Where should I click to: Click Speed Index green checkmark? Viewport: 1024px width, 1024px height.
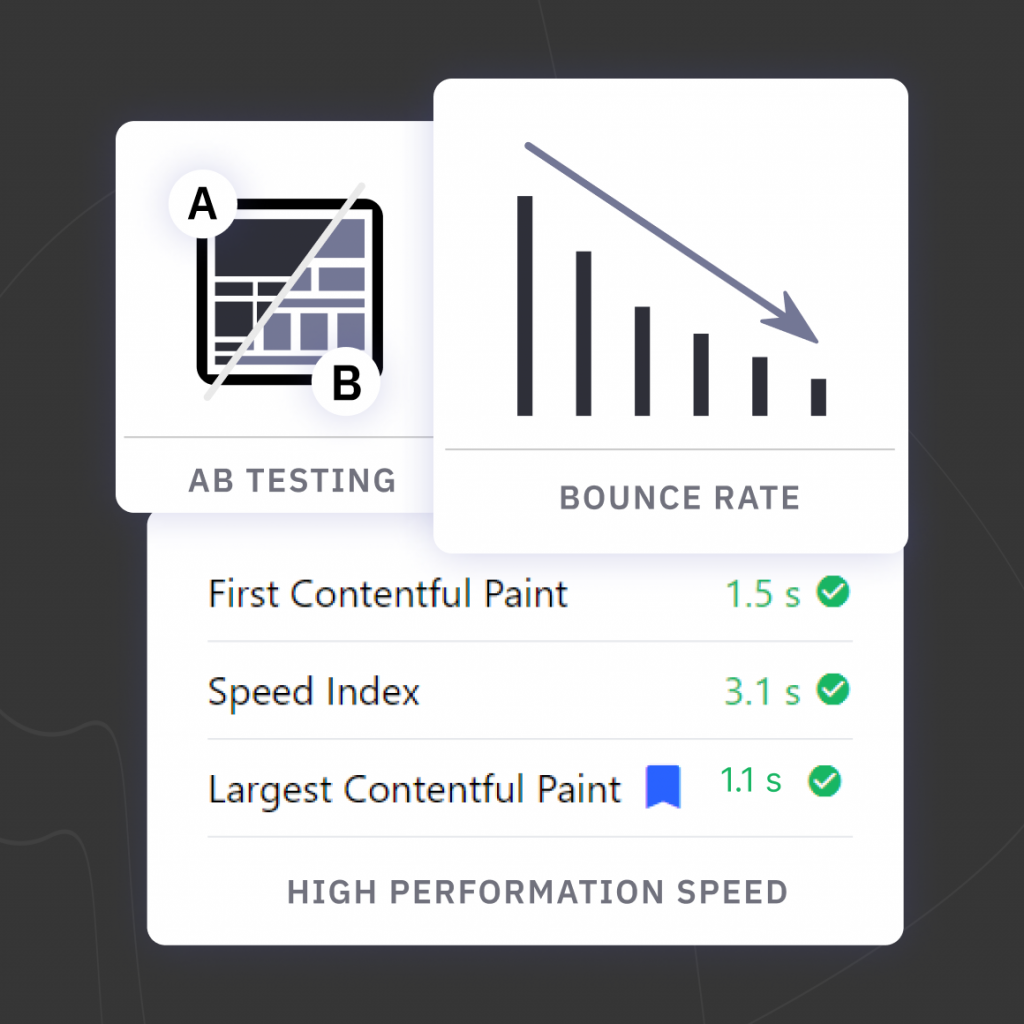pyautogui.click(x=833, y=690)
